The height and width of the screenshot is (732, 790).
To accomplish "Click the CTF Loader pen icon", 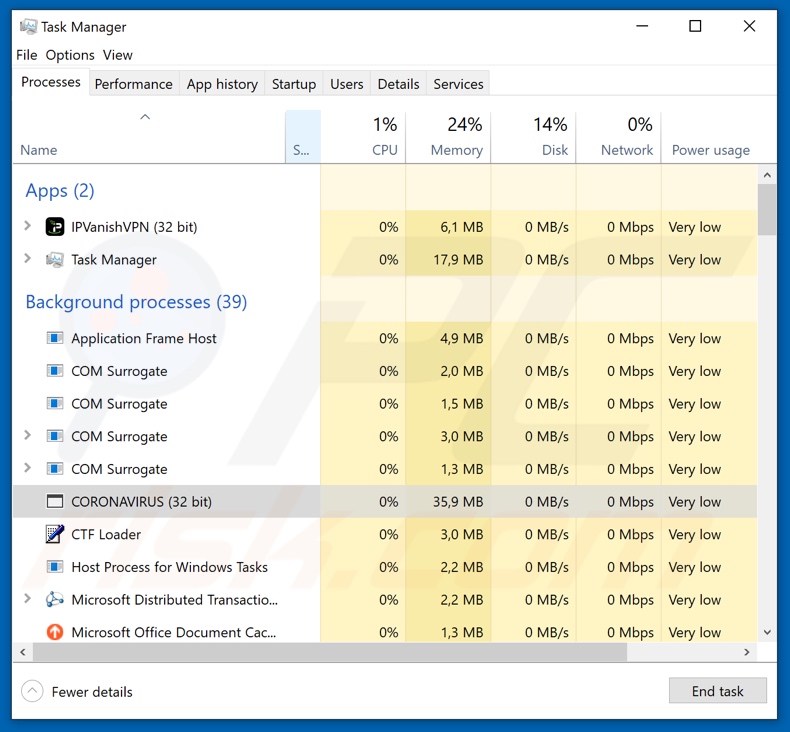I will point(54,534).
